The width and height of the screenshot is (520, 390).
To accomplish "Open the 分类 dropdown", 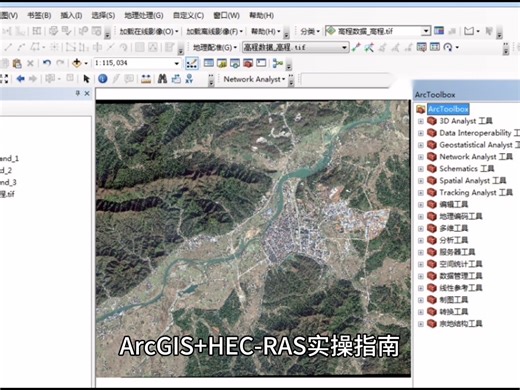I will point(310,31).
